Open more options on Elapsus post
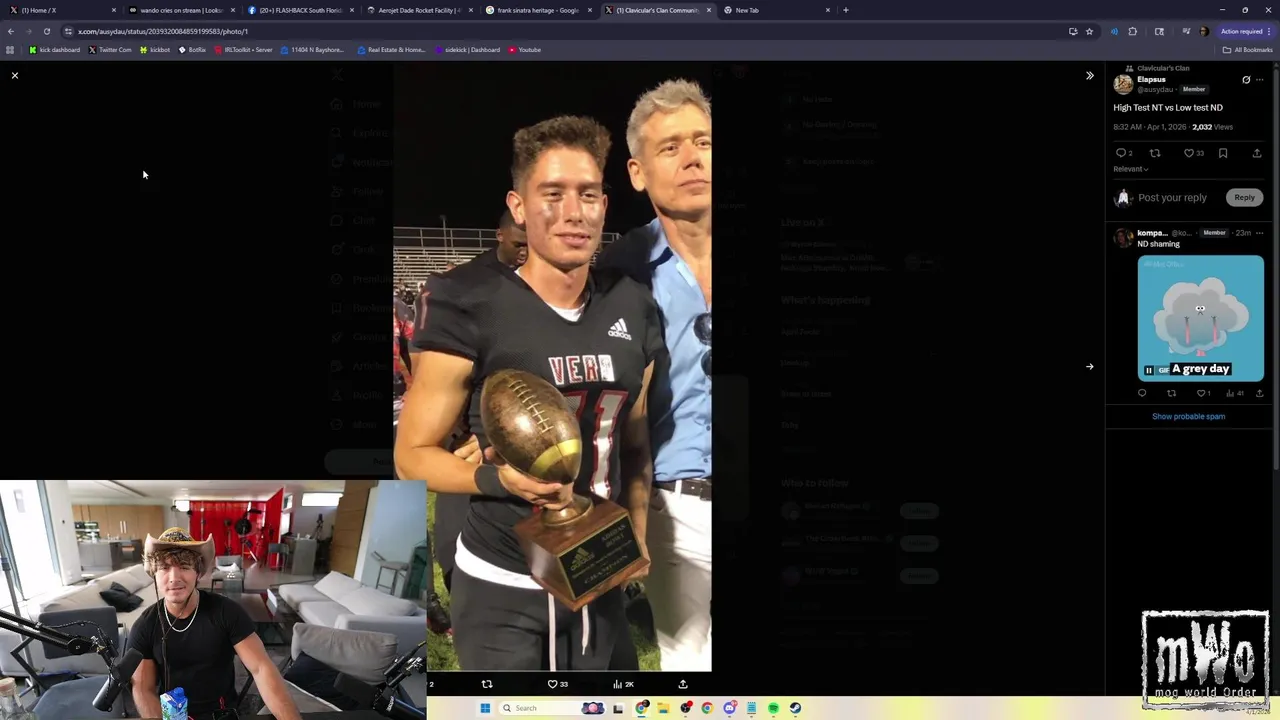This screenshot has height=720, width=1280. coord(1259,80)
